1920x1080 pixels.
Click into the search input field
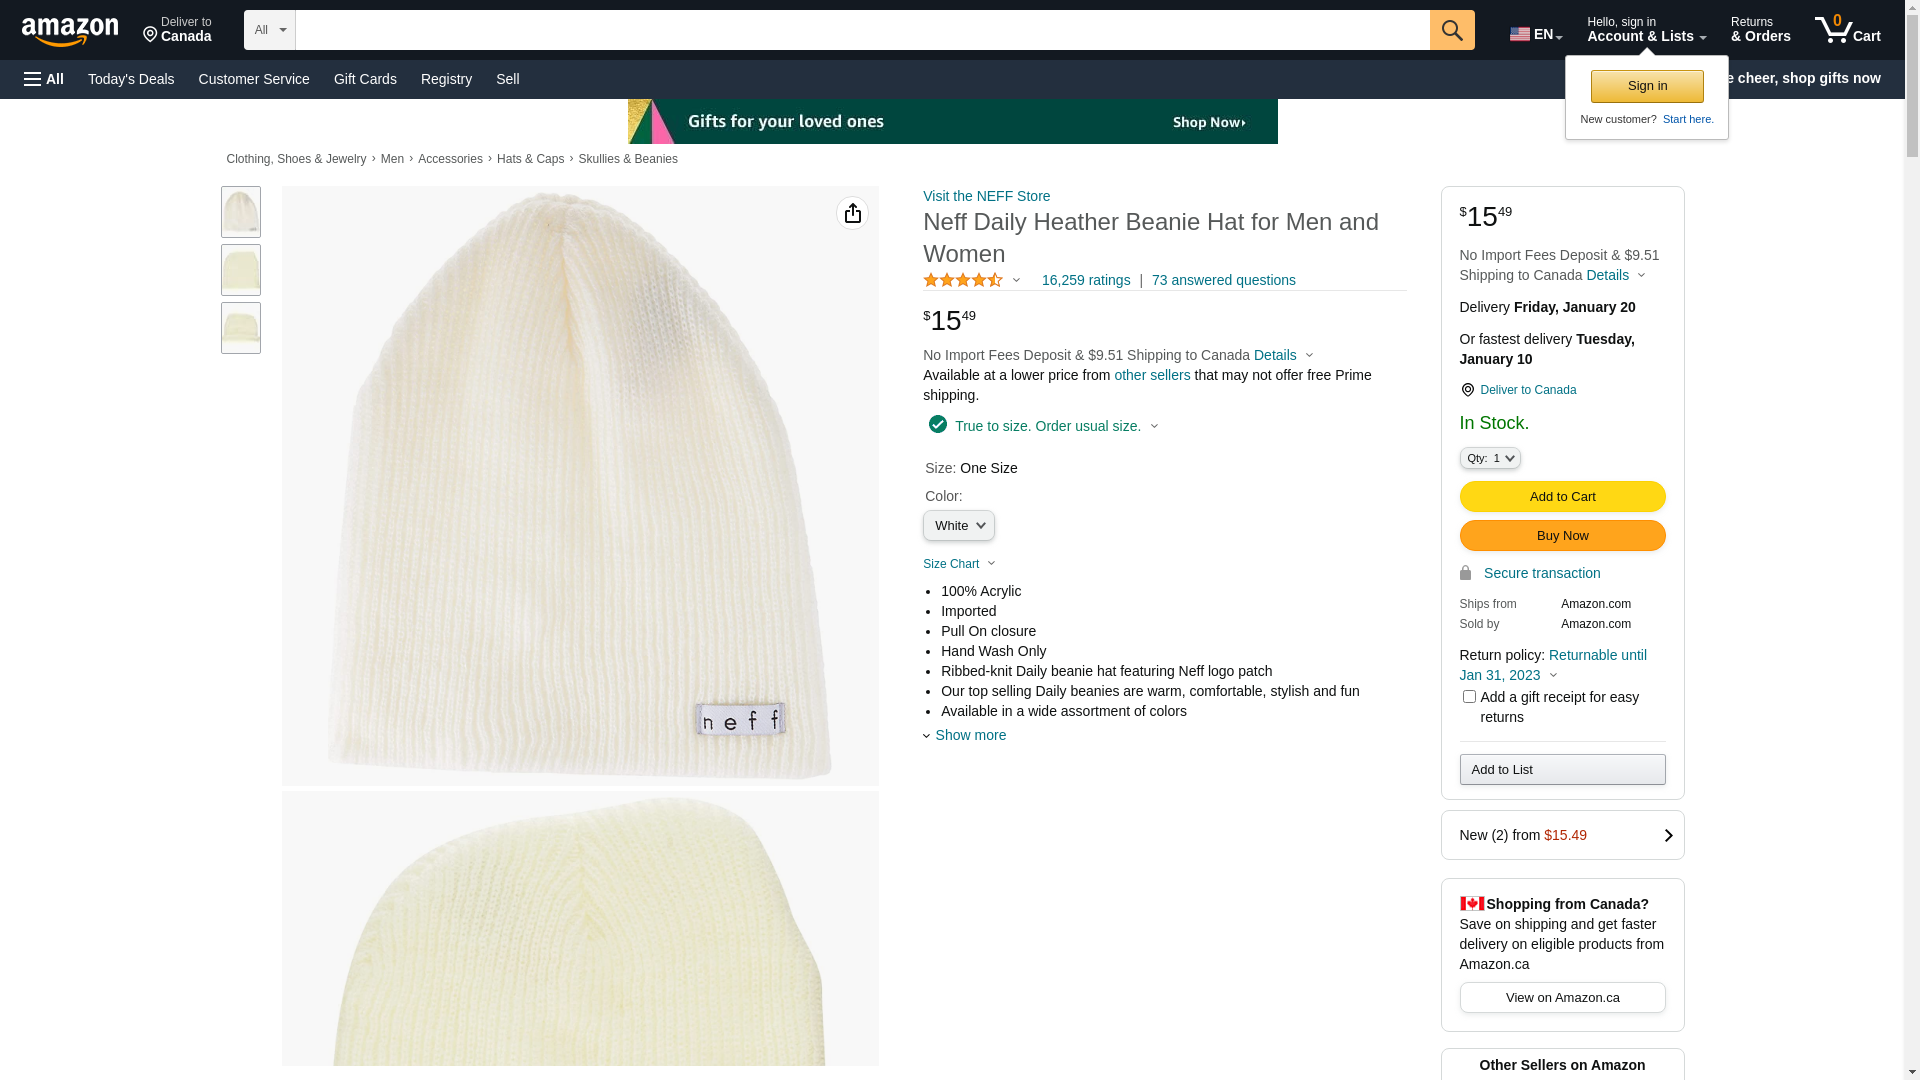coord(862,30)
